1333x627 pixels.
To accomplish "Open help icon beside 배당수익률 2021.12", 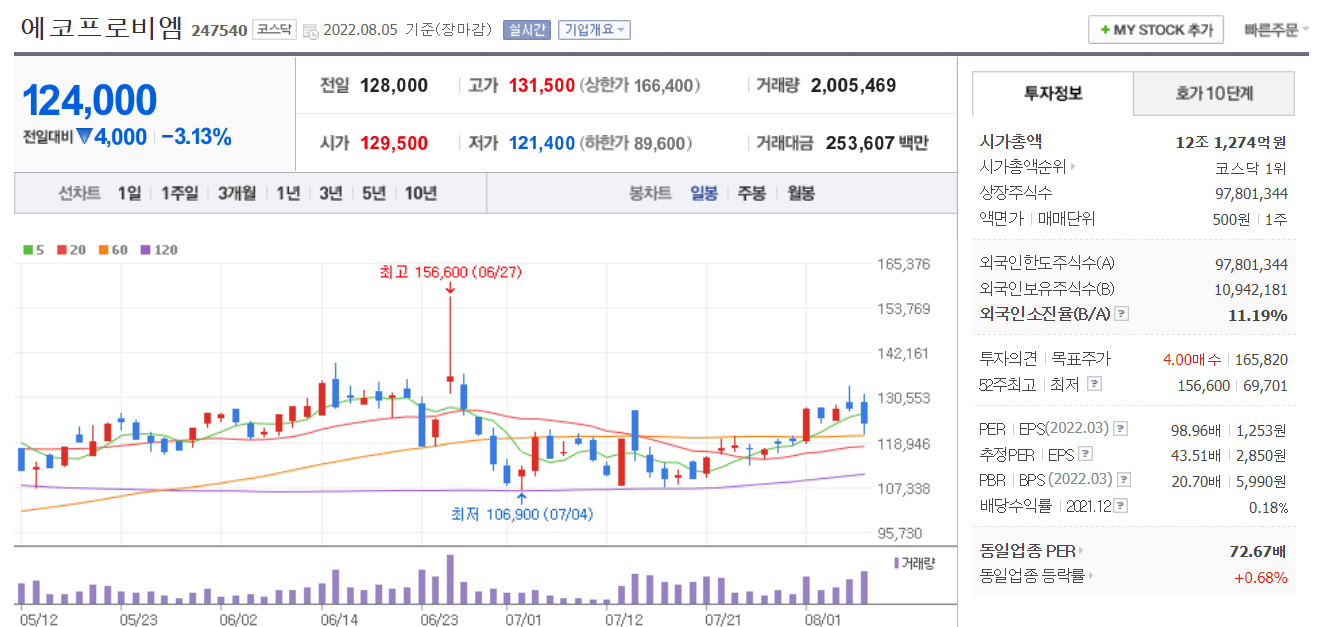I will (x=1122, y=507).
